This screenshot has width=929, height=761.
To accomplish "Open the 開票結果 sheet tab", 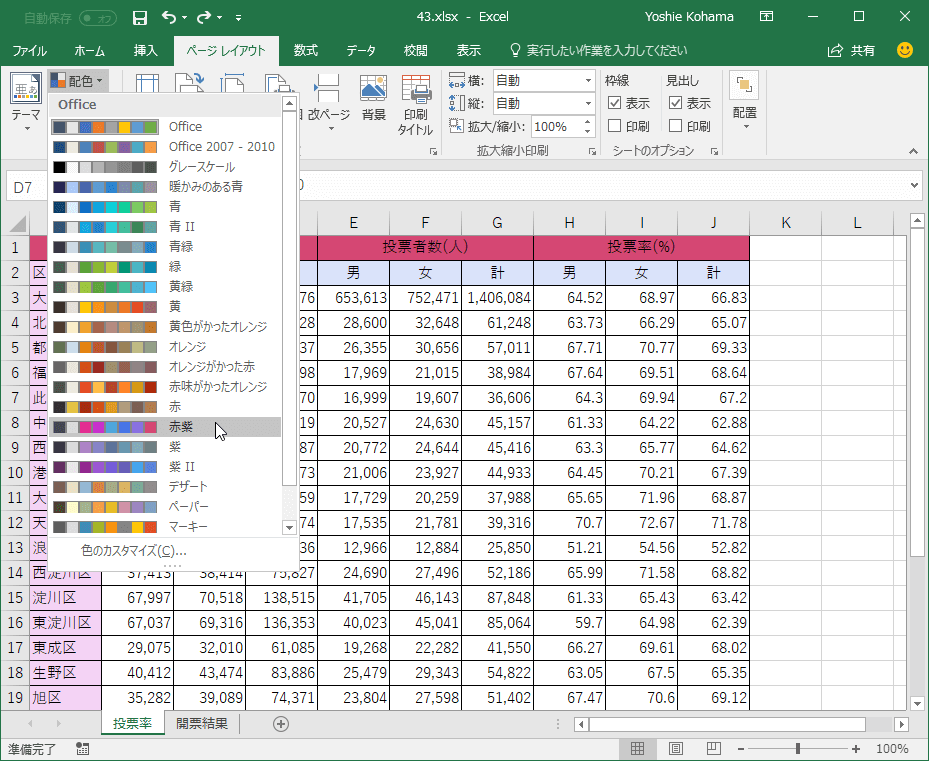I will [201, 724].
